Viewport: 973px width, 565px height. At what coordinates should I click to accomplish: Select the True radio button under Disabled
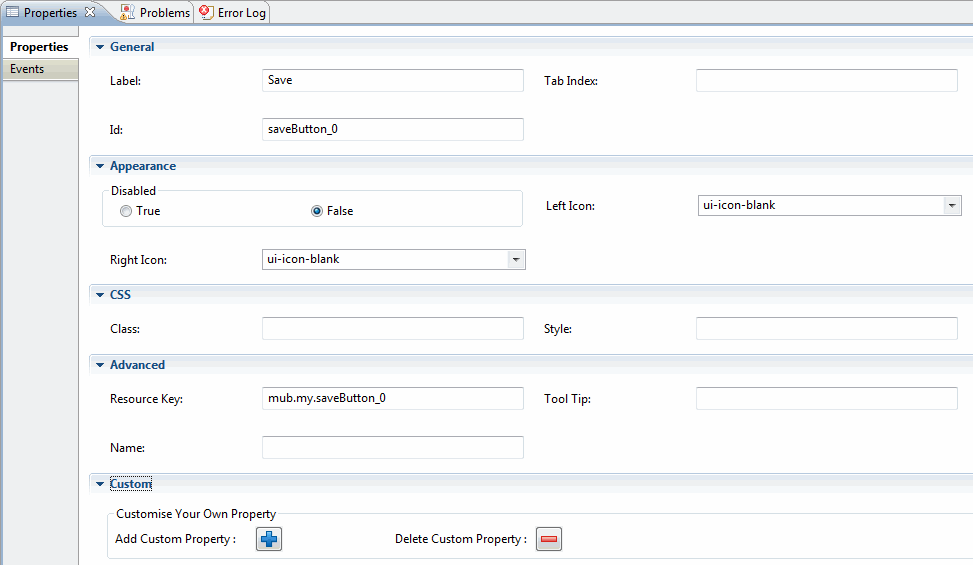(126, 211)
